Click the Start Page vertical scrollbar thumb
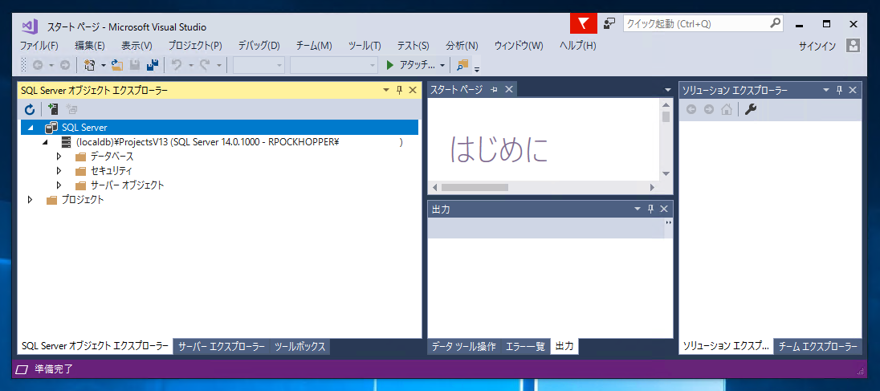The width and height of the screenshot is (880, 391). 666,117
